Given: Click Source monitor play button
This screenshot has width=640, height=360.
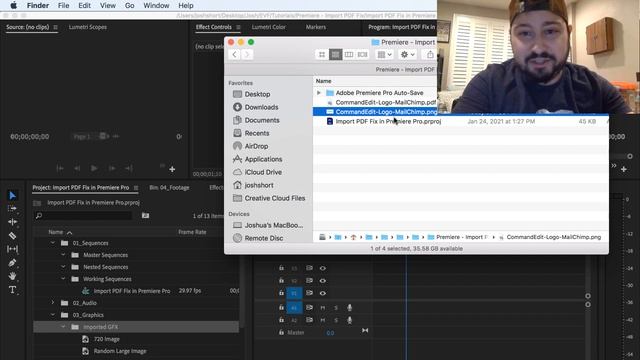Looking at the screenshot, I should (x=94, y=168).
